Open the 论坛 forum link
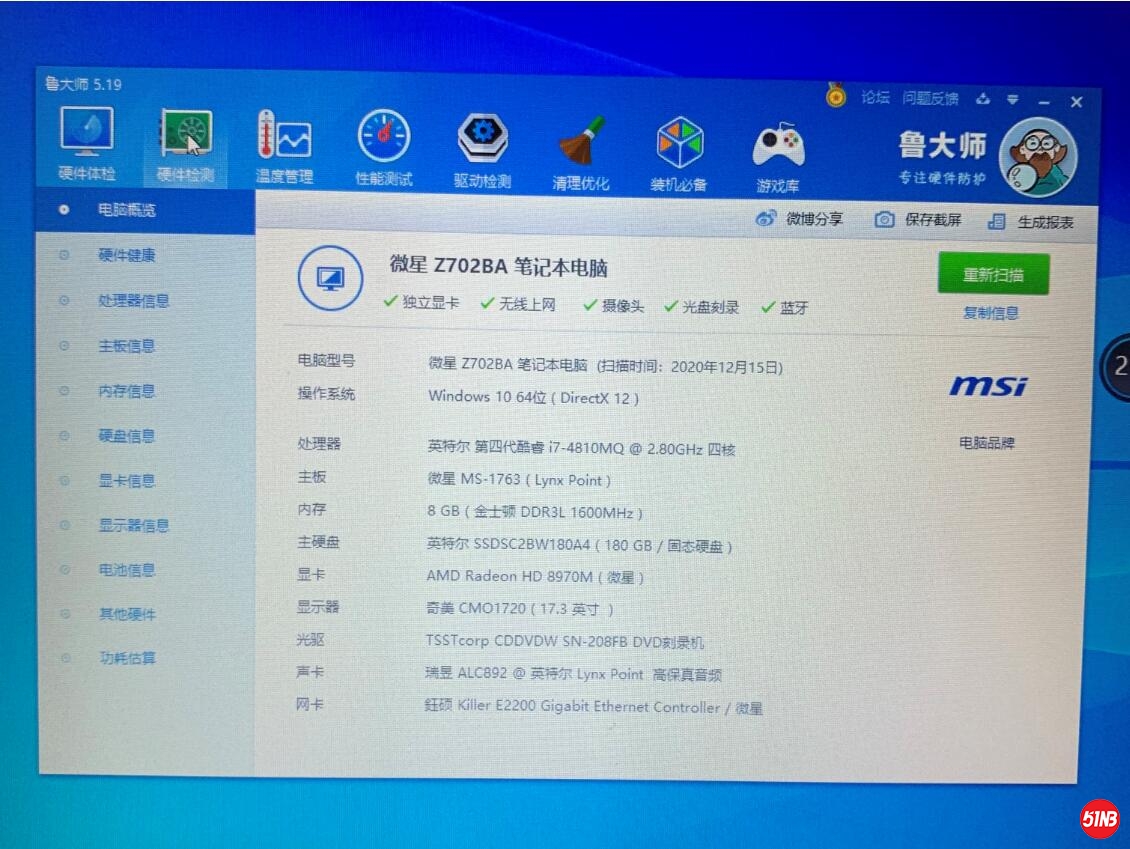The width and height of the screenshot is (1130, 849). click(x=876, y=97)
